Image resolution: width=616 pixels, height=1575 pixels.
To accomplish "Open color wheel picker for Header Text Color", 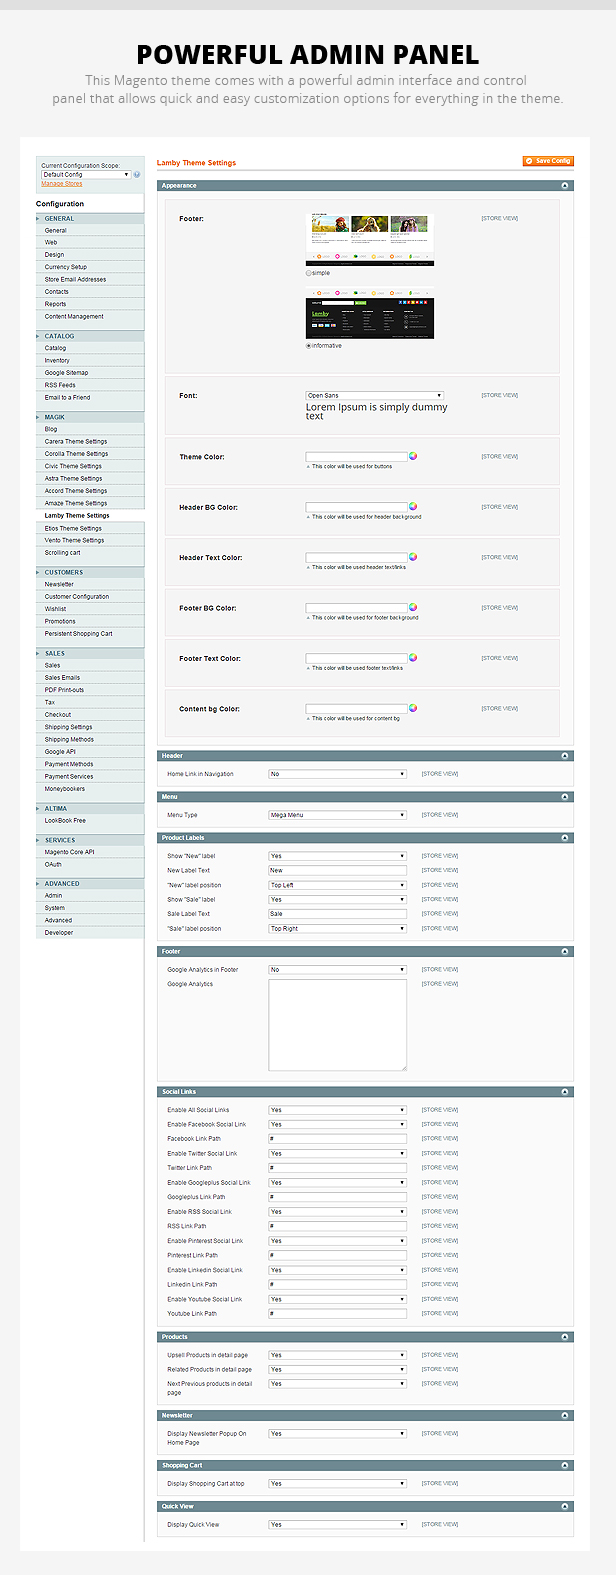I will coord(413,557).
